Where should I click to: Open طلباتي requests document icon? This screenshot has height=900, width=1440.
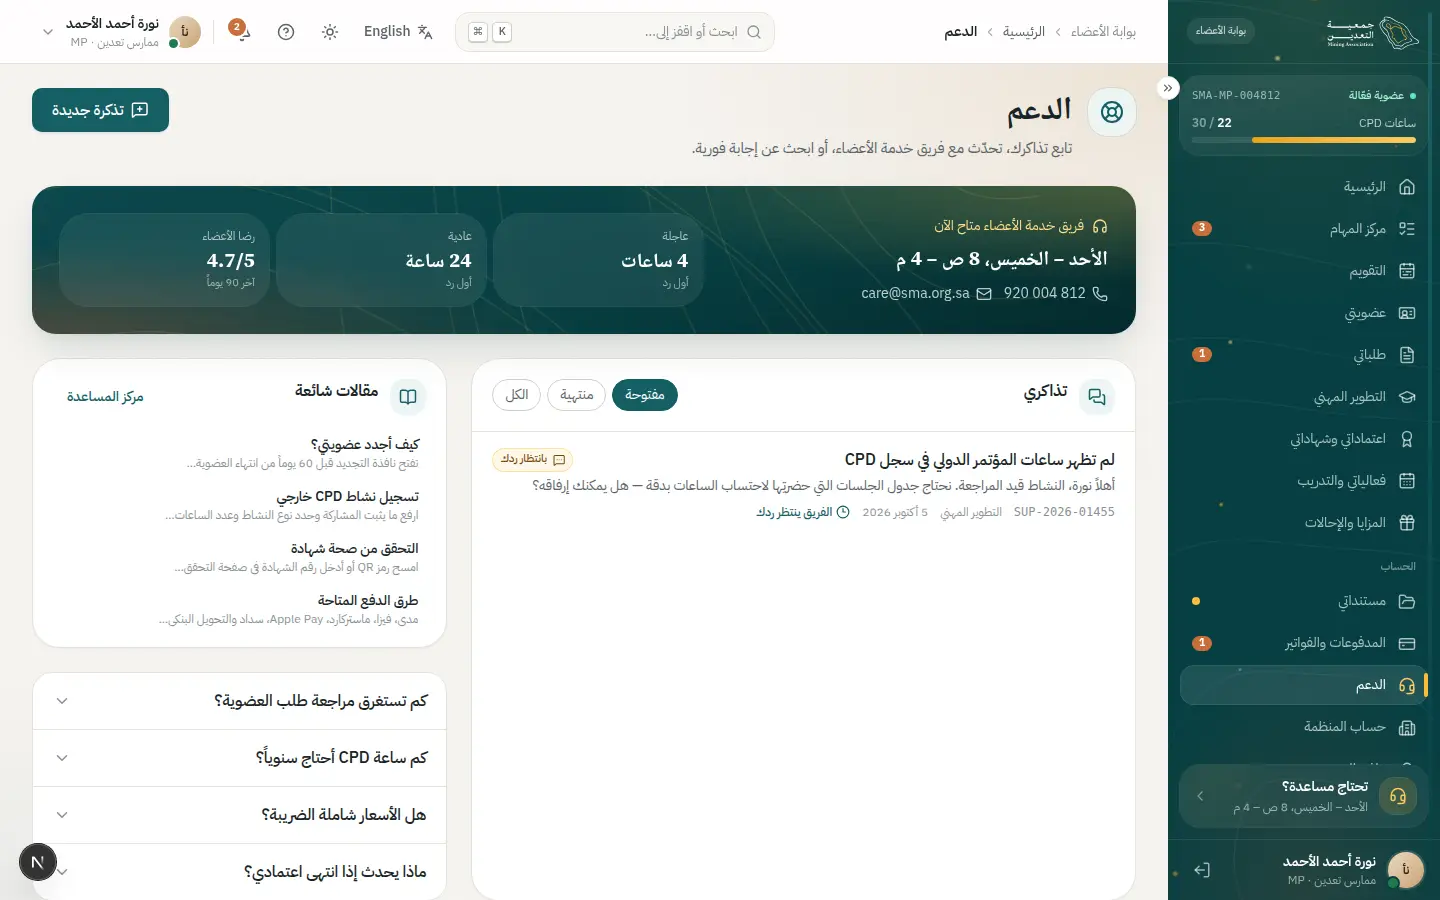pyautogui.click(x=1407, y=355)
